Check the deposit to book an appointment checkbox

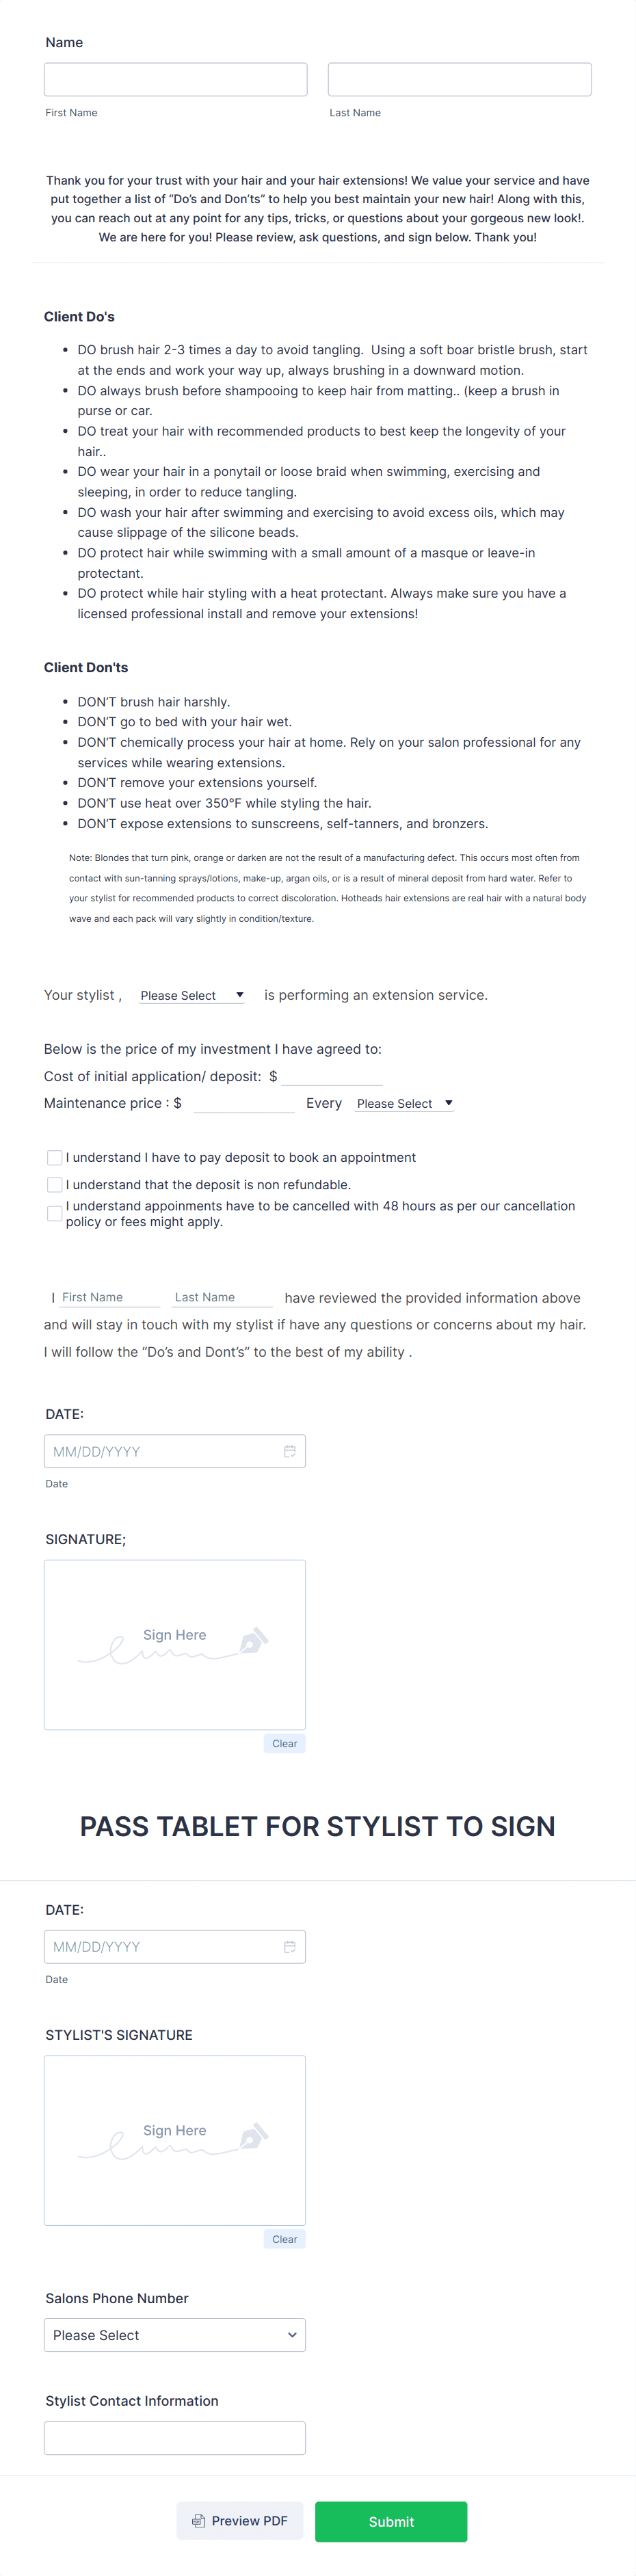pyautogui.click(x=54, y=1157)
